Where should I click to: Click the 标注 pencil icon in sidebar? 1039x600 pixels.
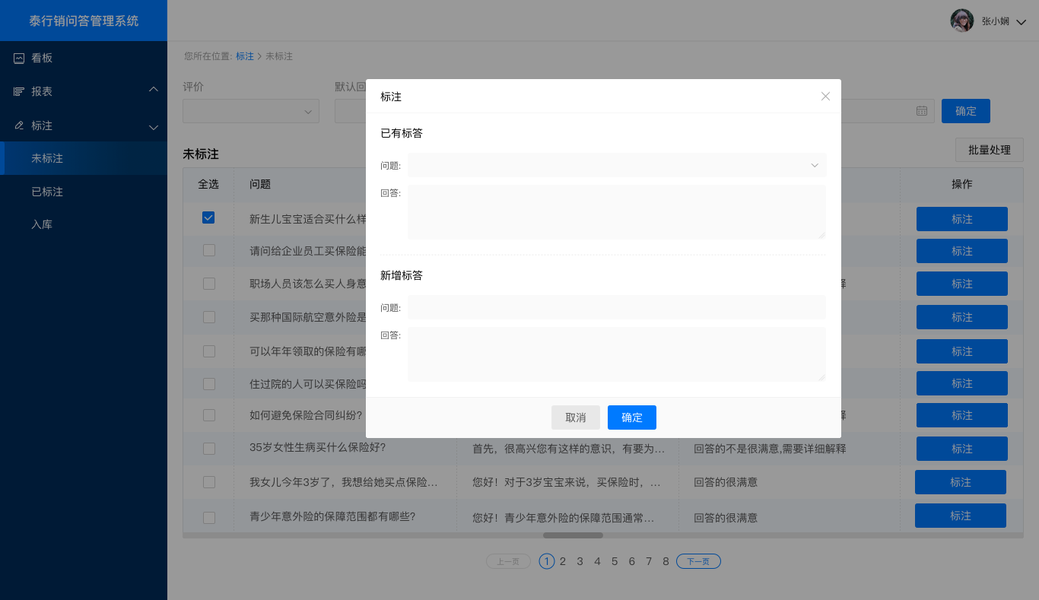tap(19, 125)
